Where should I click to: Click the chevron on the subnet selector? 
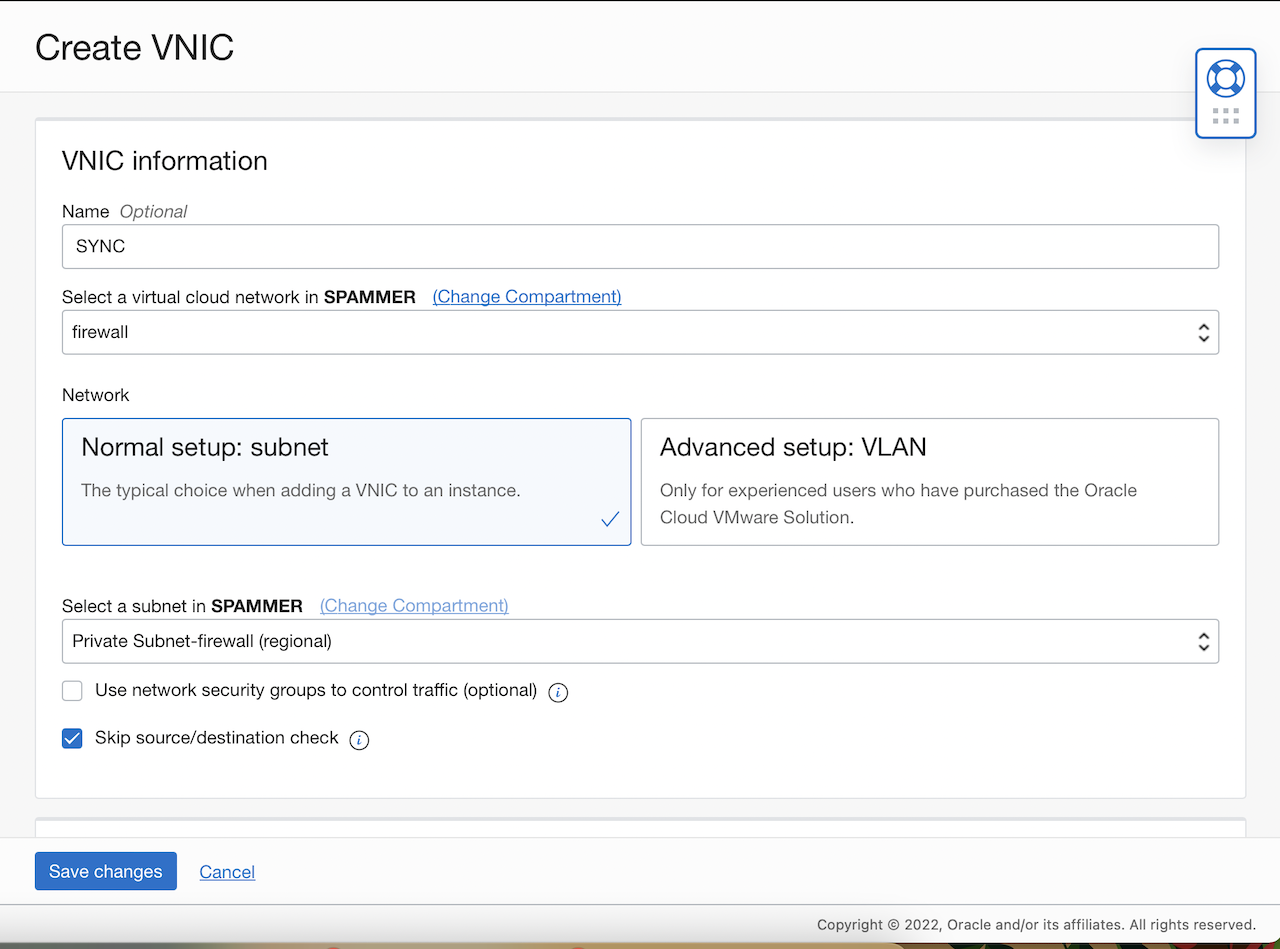[x=1203, y=641]
